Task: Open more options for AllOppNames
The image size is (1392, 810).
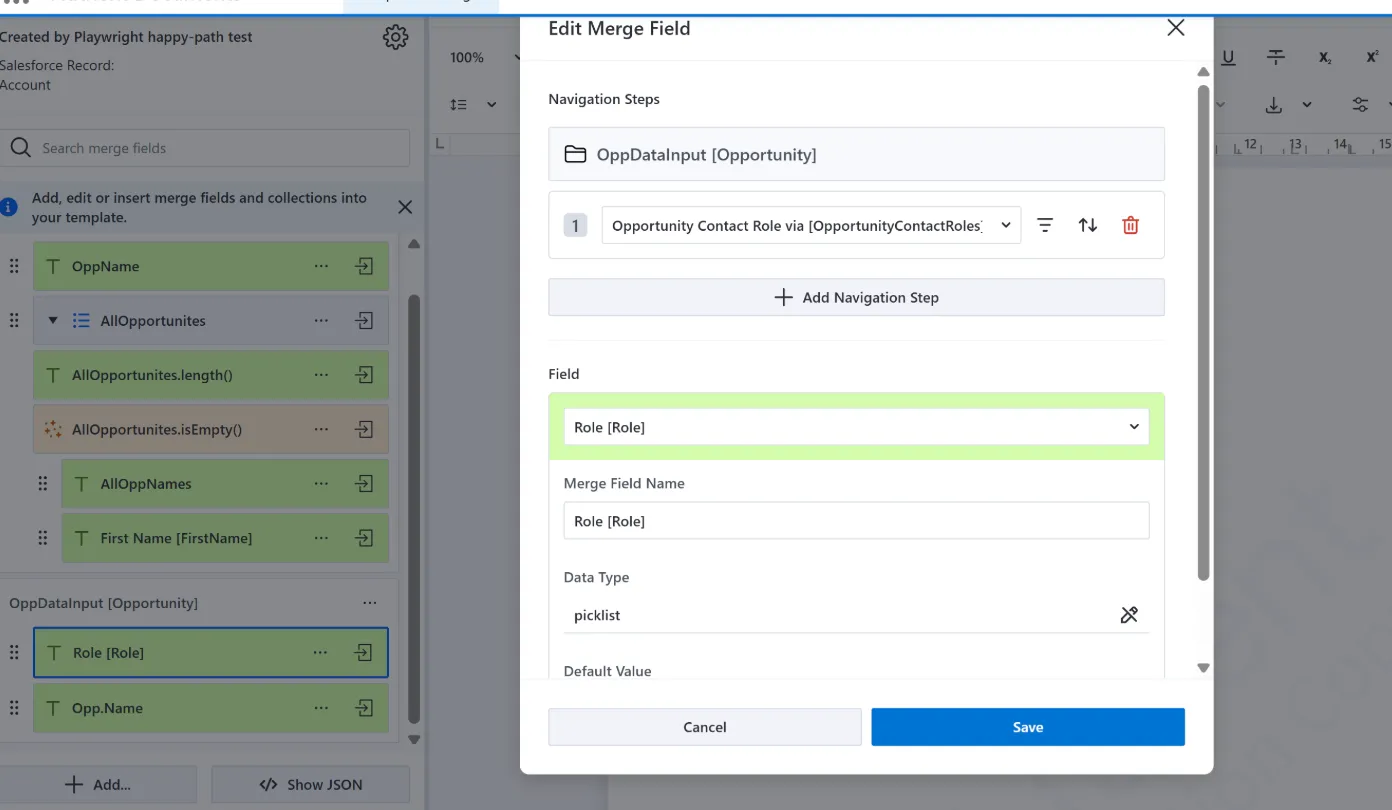Action: tap(321, 484)
